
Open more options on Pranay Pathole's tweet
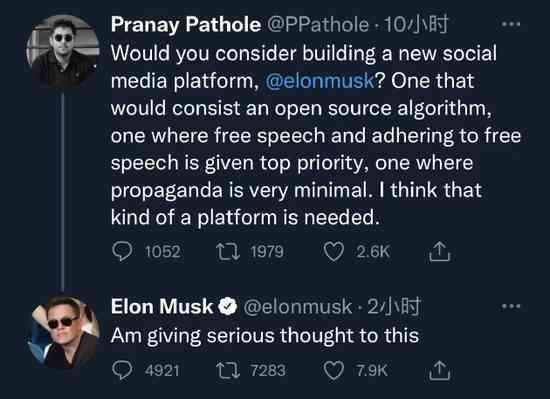point(511,24)
